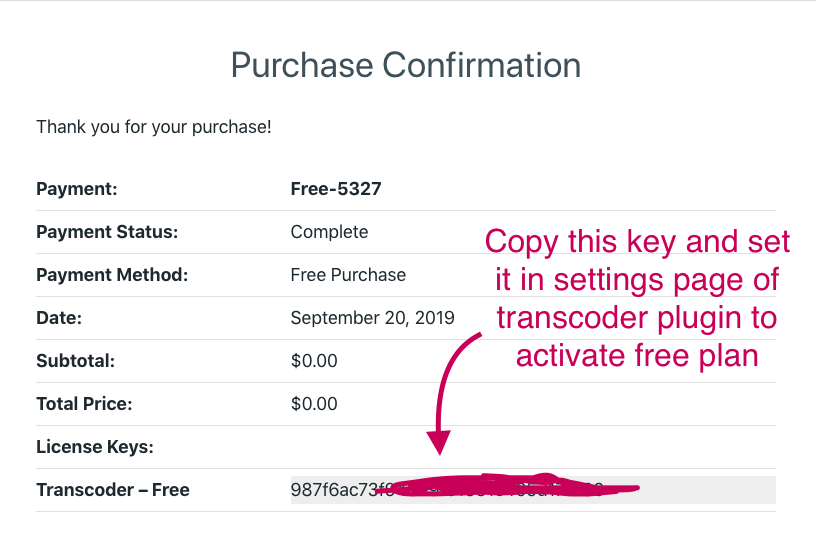The image size is (816, 545).
Task: Click the pink curved arrow annotation
Action: 446,390
